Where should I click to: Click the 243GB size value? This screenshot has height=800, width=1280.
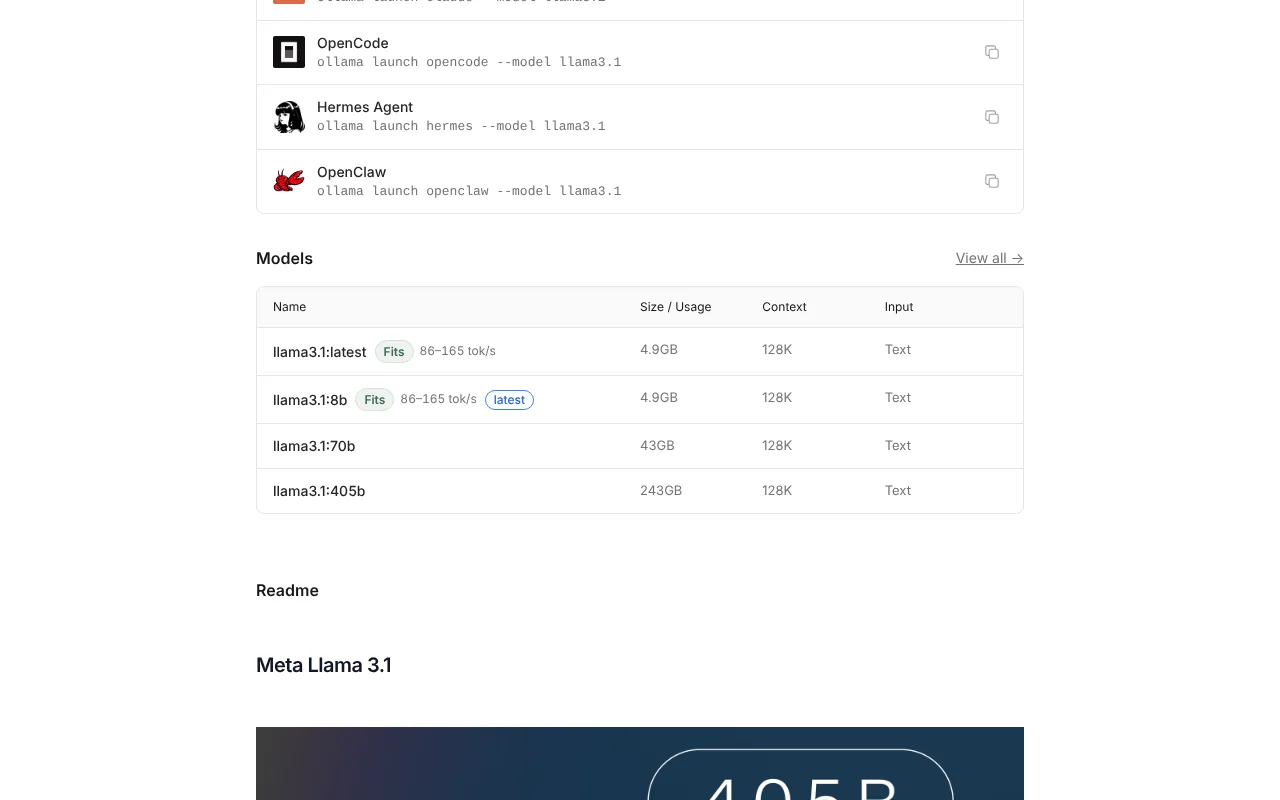[x=661, y=490]
